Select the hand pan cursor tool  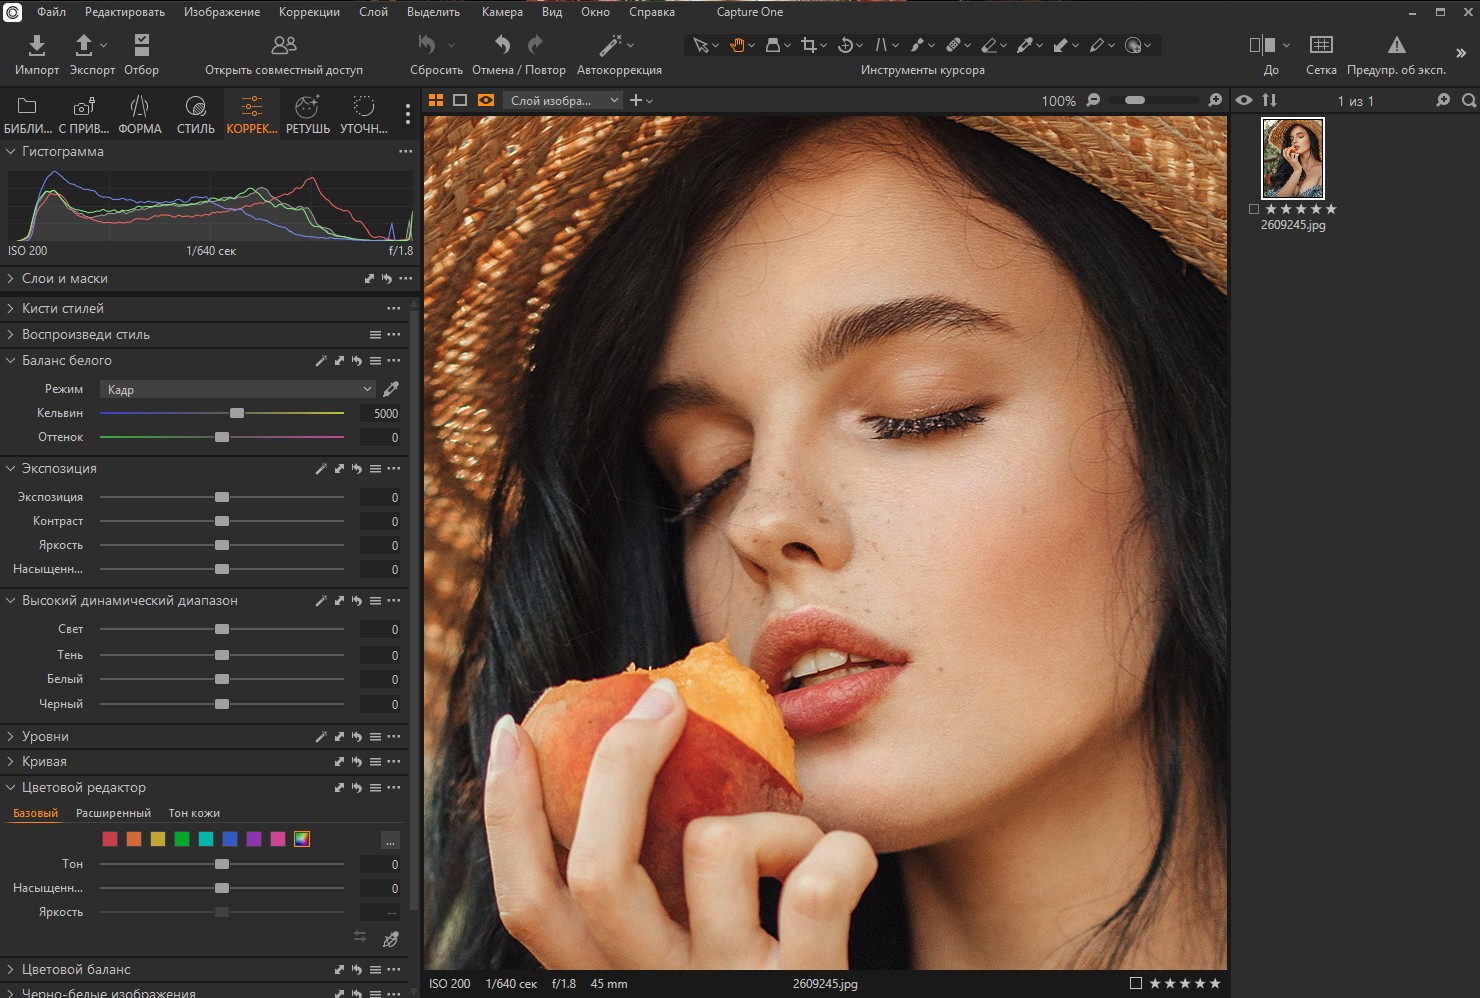(x=737, y=45)
